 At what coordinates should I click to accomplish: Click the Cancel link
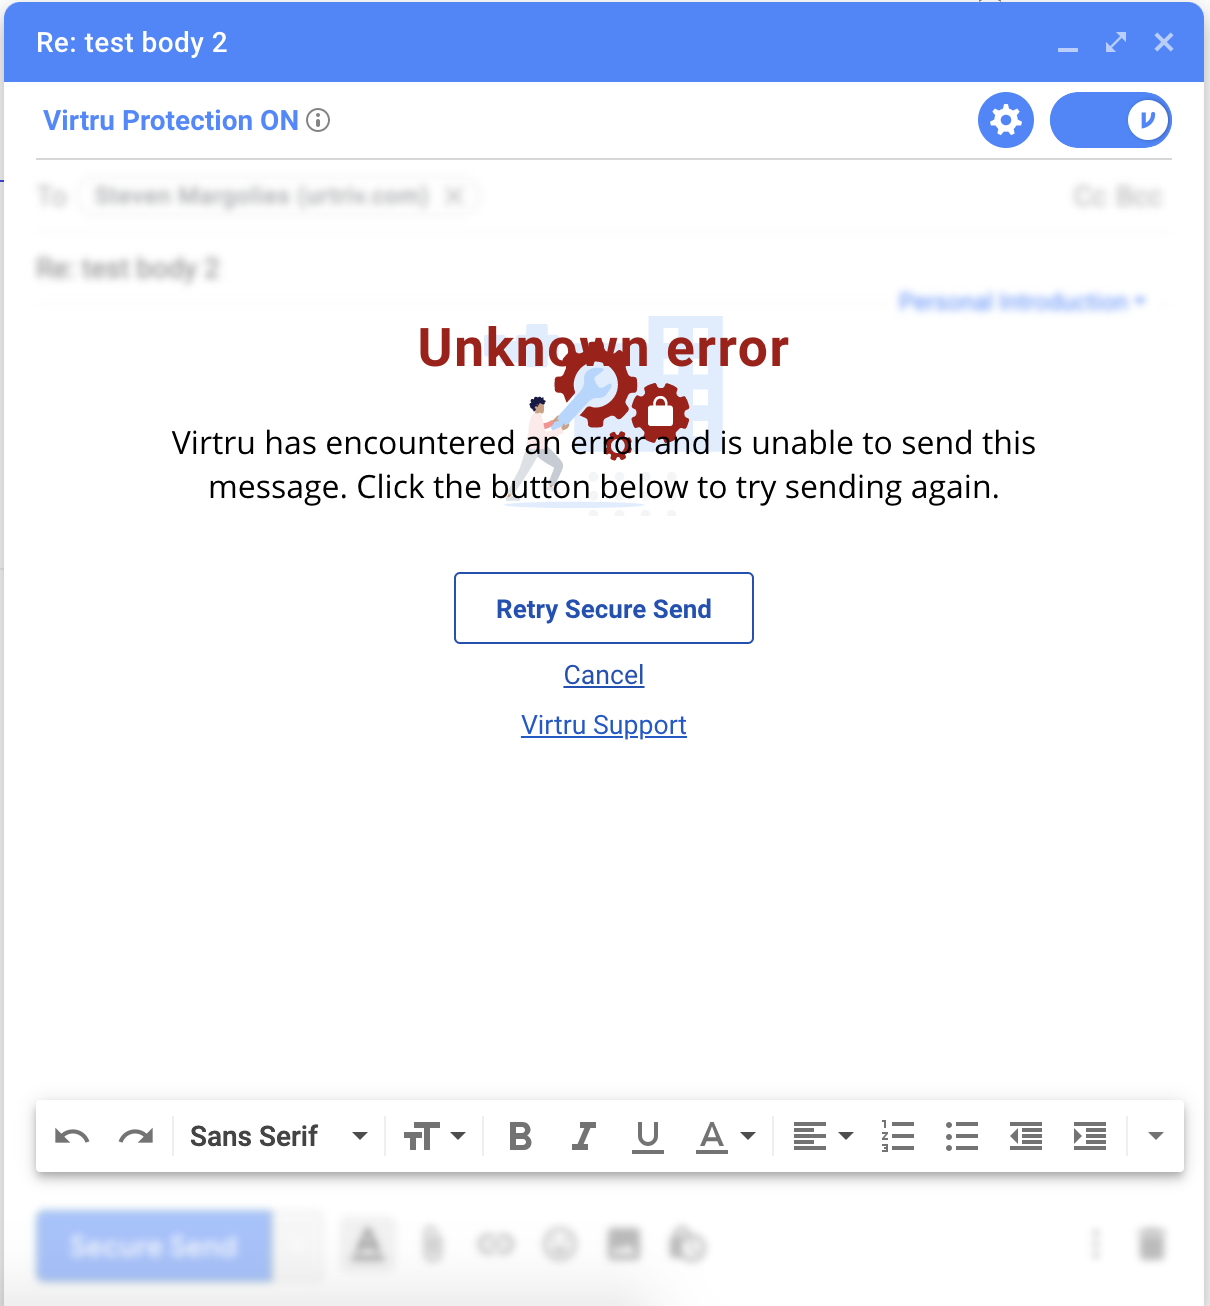(604, 675)
